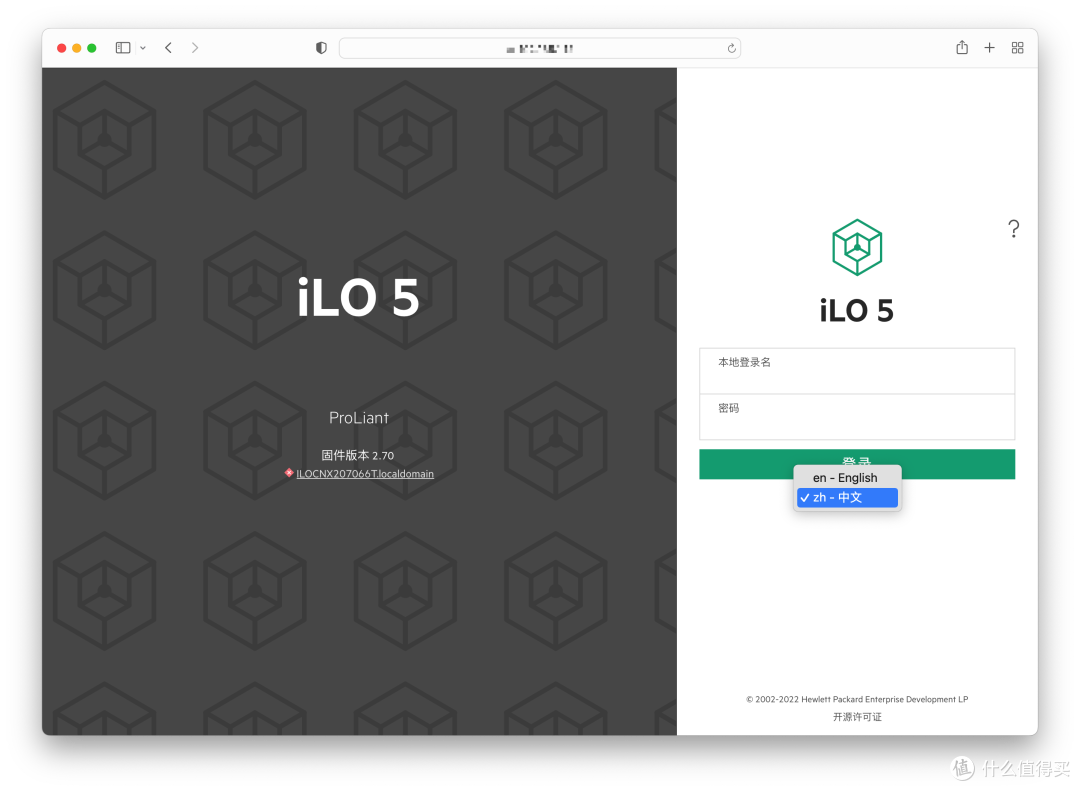Click the help question mark icon
Image resolution: width=1080 pixels, height=791 pixels.
click(1013, 229)
